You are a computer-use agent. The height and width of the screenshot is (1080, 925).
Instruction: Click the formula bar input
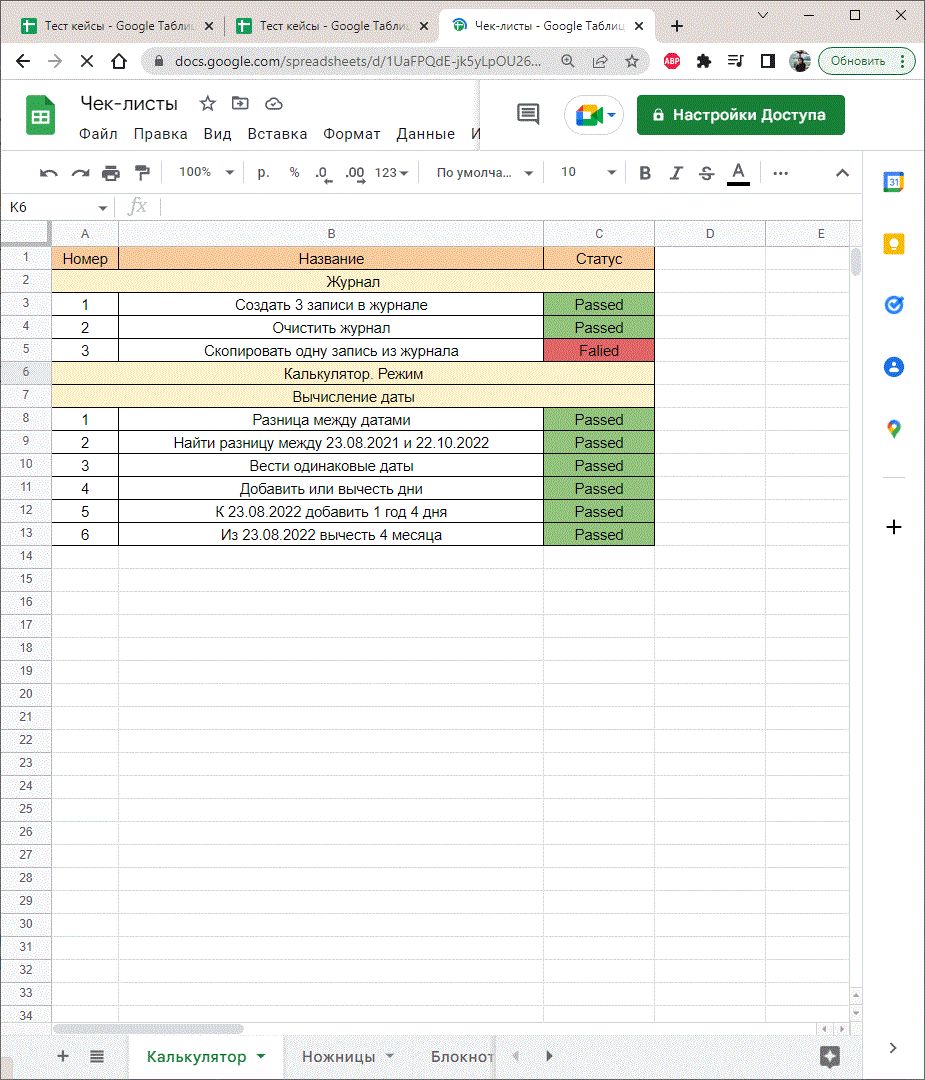pyautogui.click(x=510, y=207)
